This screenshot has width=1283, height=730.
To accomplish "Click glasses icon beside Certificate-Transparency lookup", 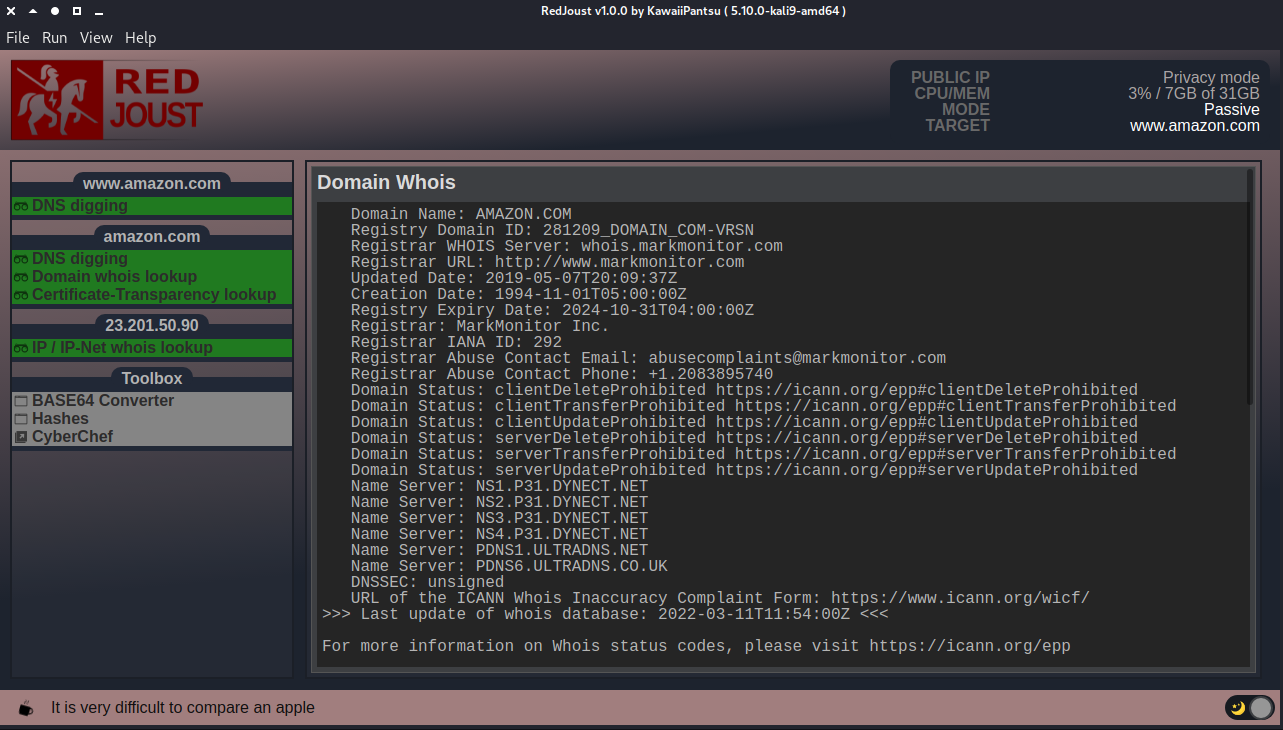I will click(20, 295).
